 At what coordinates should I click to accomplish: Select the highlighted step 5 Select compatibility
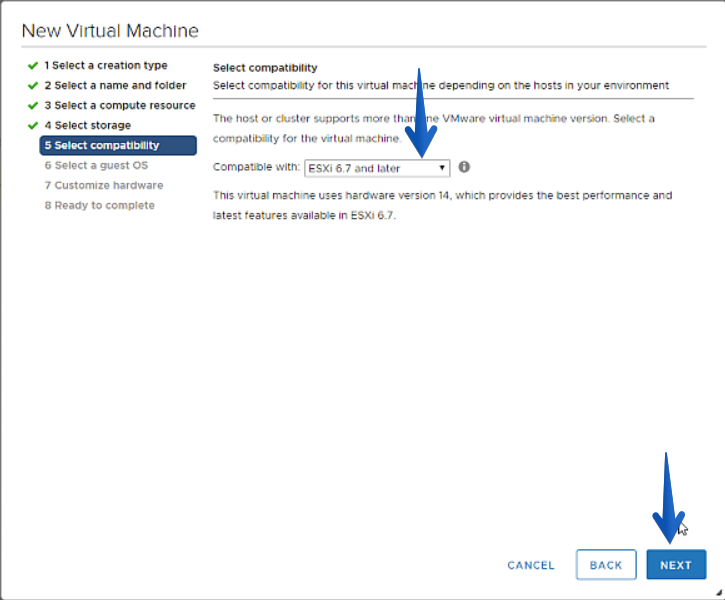click(x=118, y=145)
